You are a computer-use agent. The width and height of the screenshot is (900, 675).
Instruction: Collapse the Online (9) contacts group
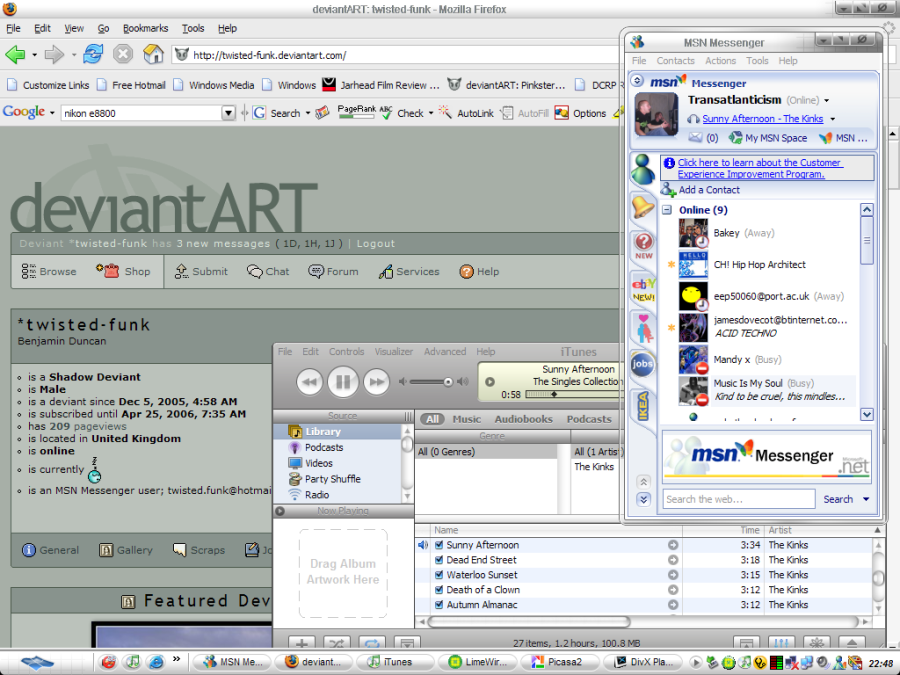[667, 210]
